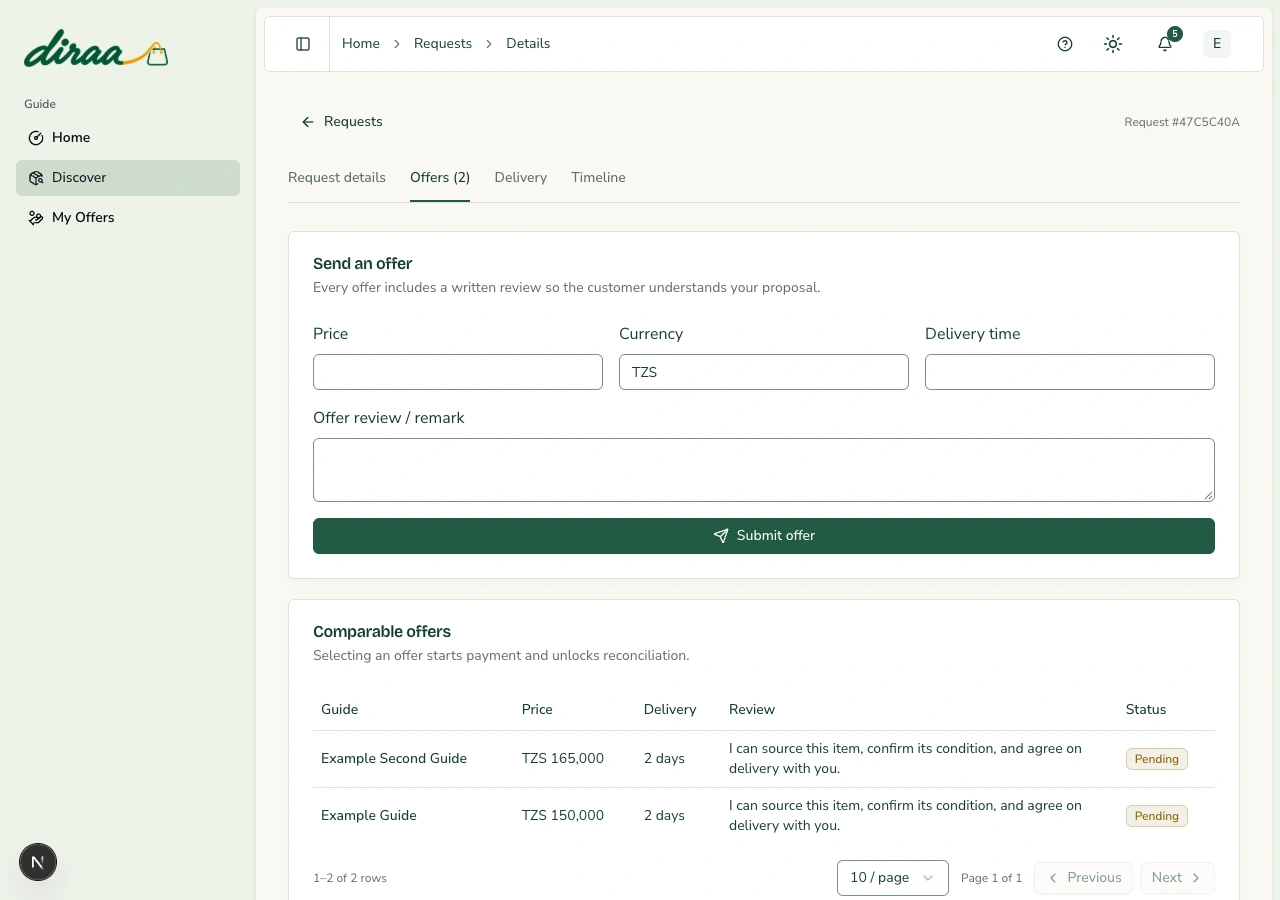Viewport: 1280px width, 900px height.
Task: Click Pending badge in TZS 150,000 row
Action: pyautogui.click(x=1157, y=816)
